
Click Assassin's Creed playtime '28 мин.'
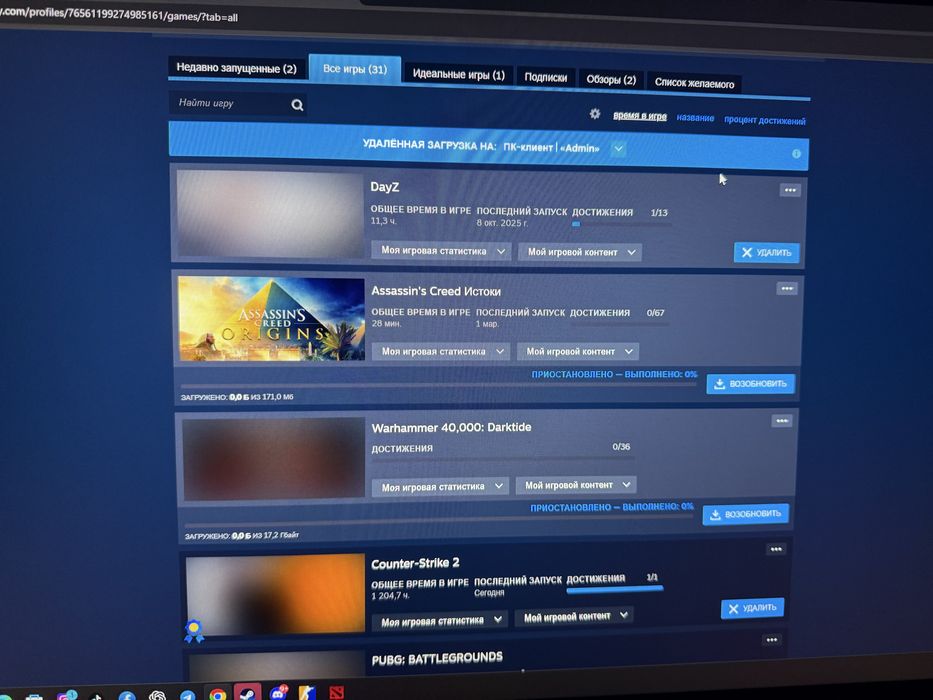point(387,323)
